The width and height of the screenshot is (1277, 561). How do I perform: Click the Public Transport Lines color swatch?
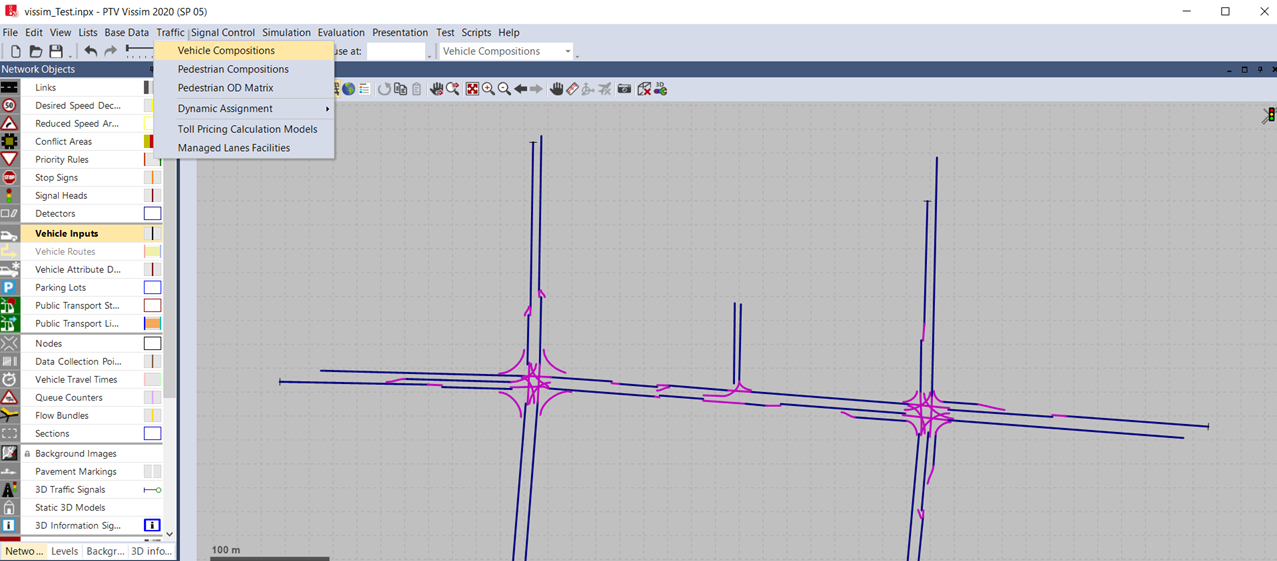(x=152, y=324)
